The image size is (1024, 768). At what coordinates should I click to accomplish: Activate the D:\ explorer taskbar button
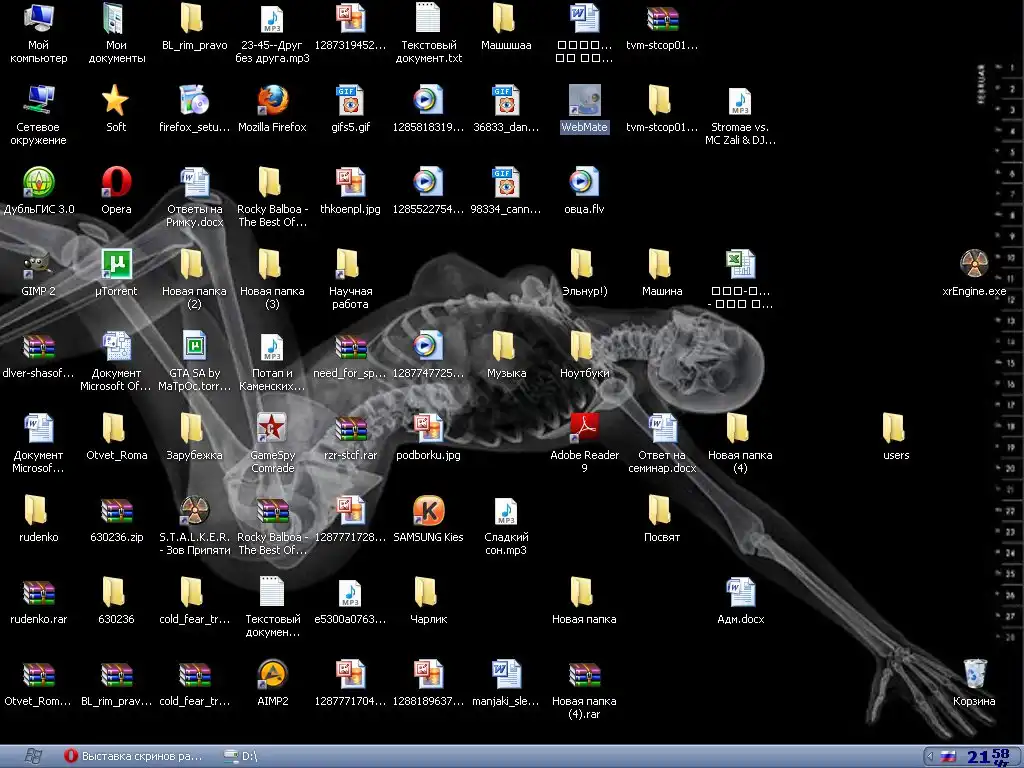(242, 756)
